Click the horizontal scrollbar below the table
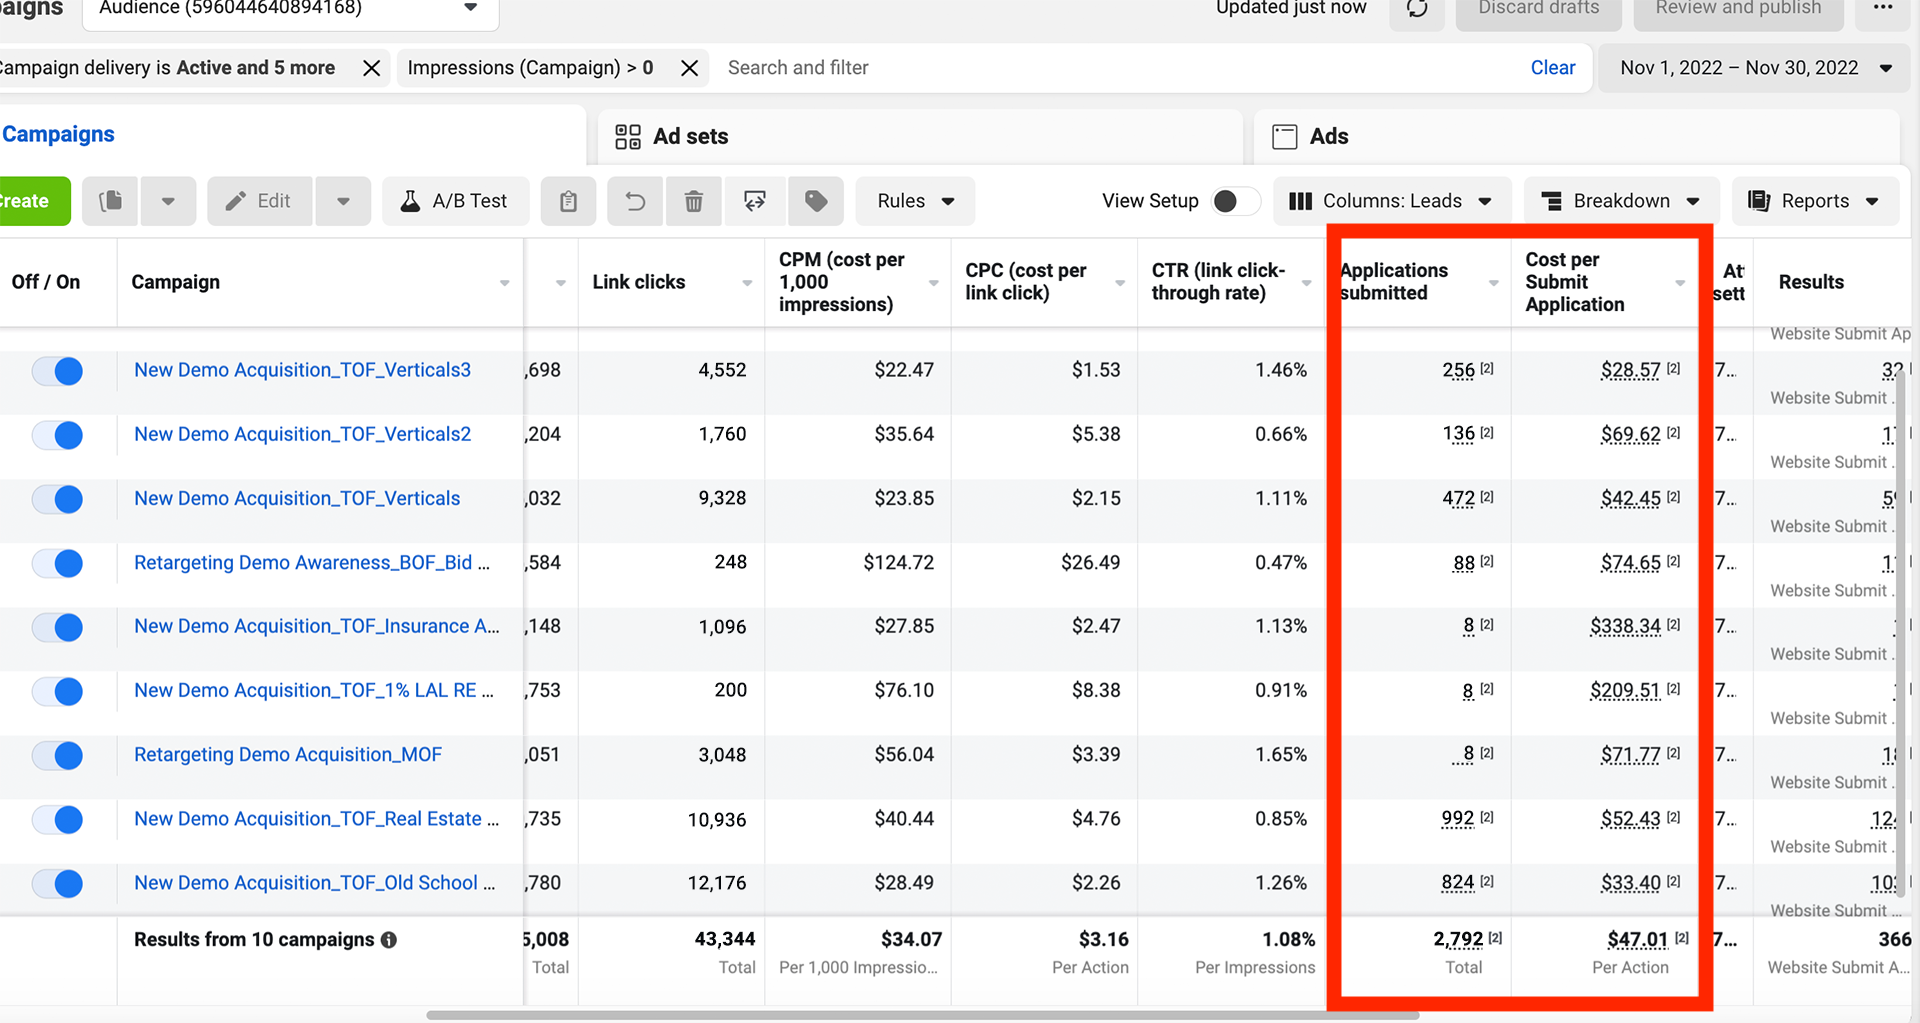The width and height of the screenshot is (1920, 1023). (922, 1015)
